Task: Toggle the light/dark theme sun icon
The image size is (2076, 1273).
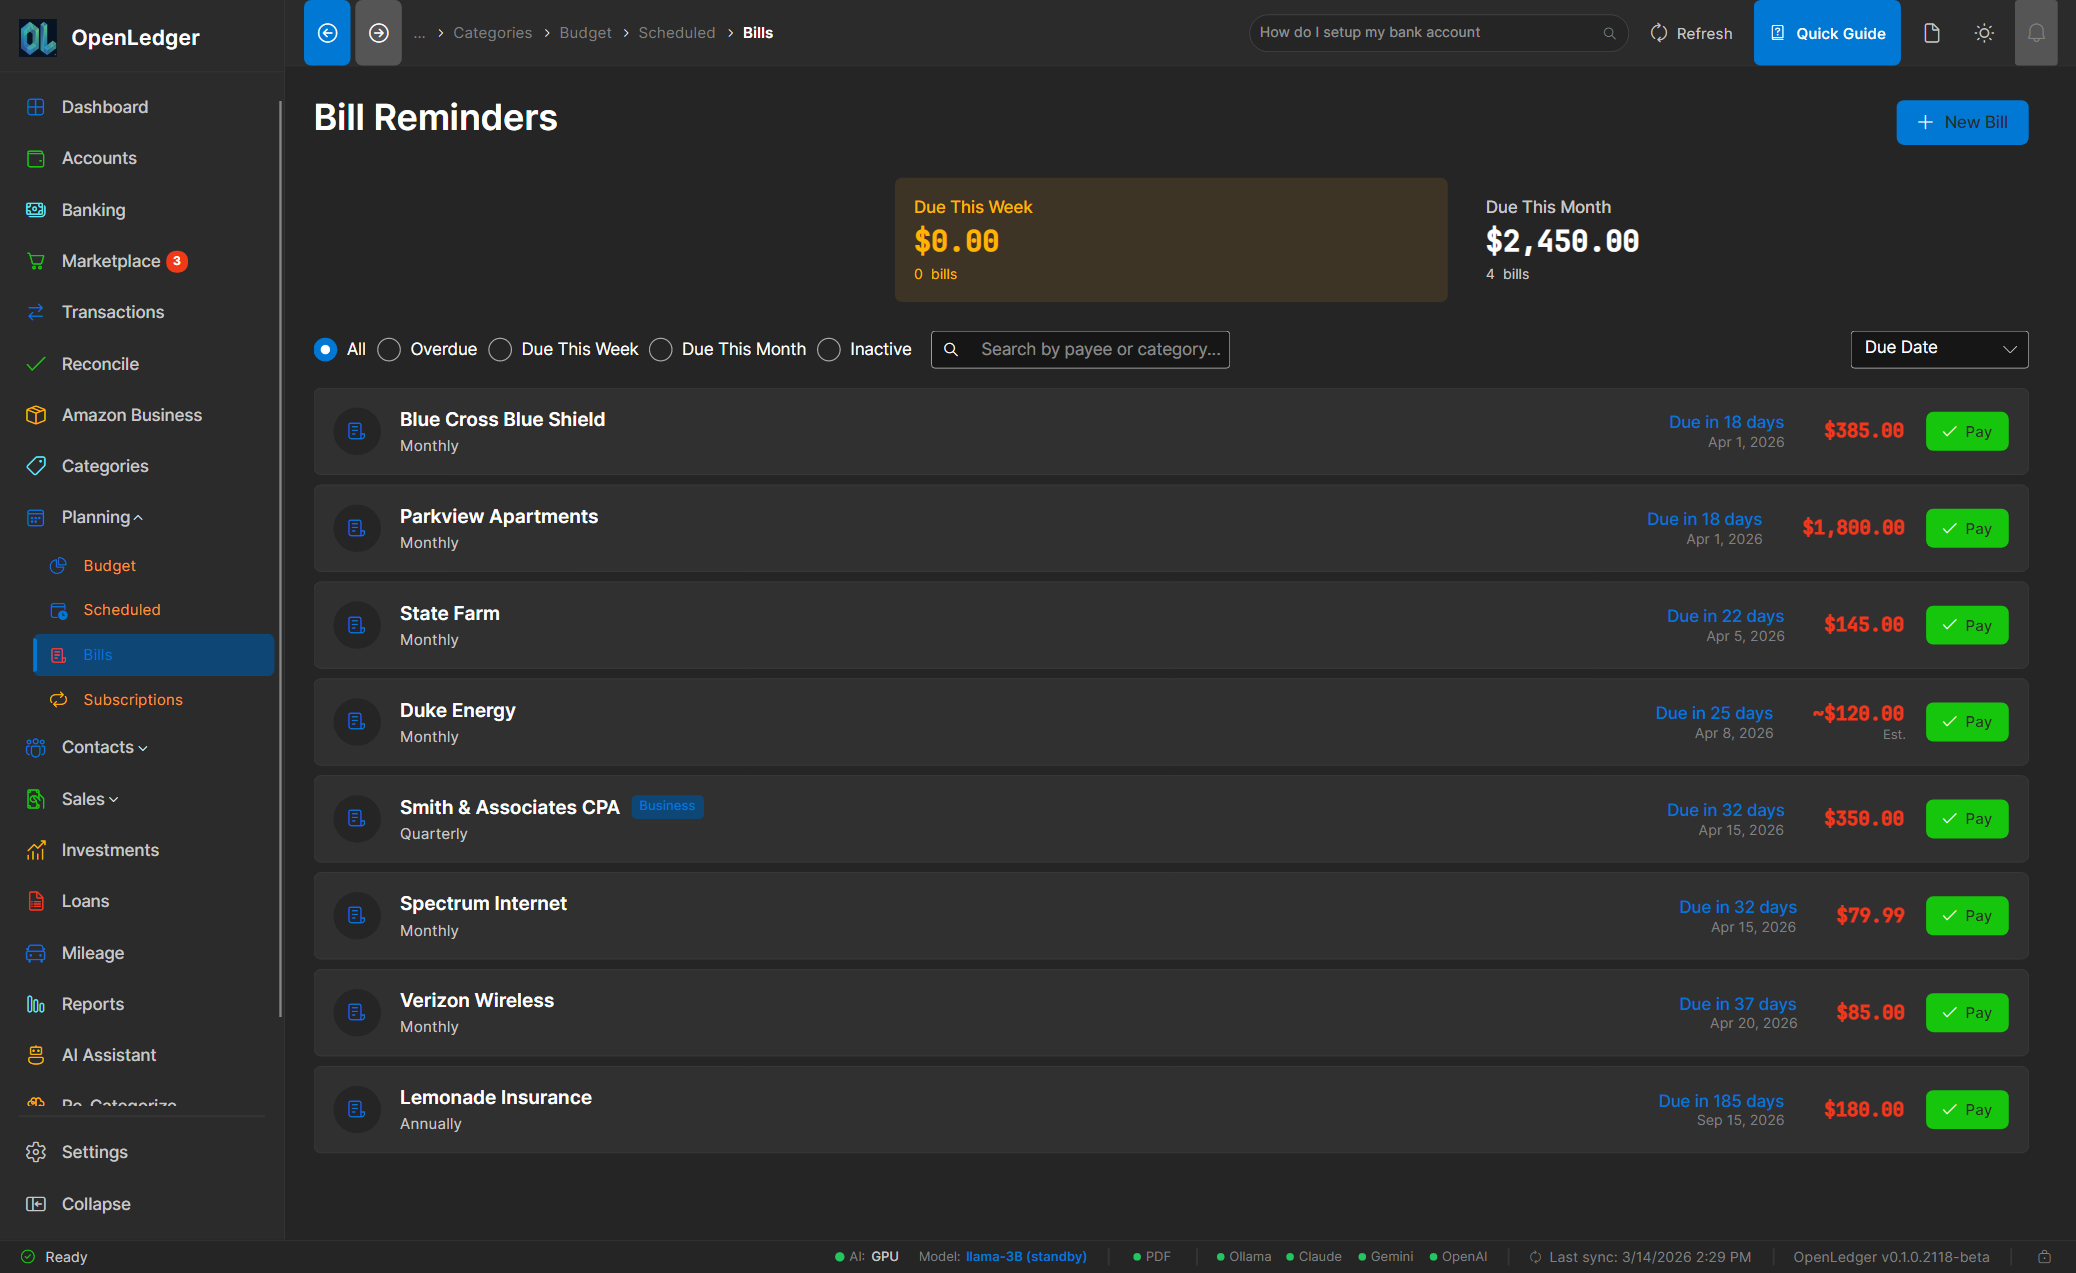Action: tap(1984, 32)
